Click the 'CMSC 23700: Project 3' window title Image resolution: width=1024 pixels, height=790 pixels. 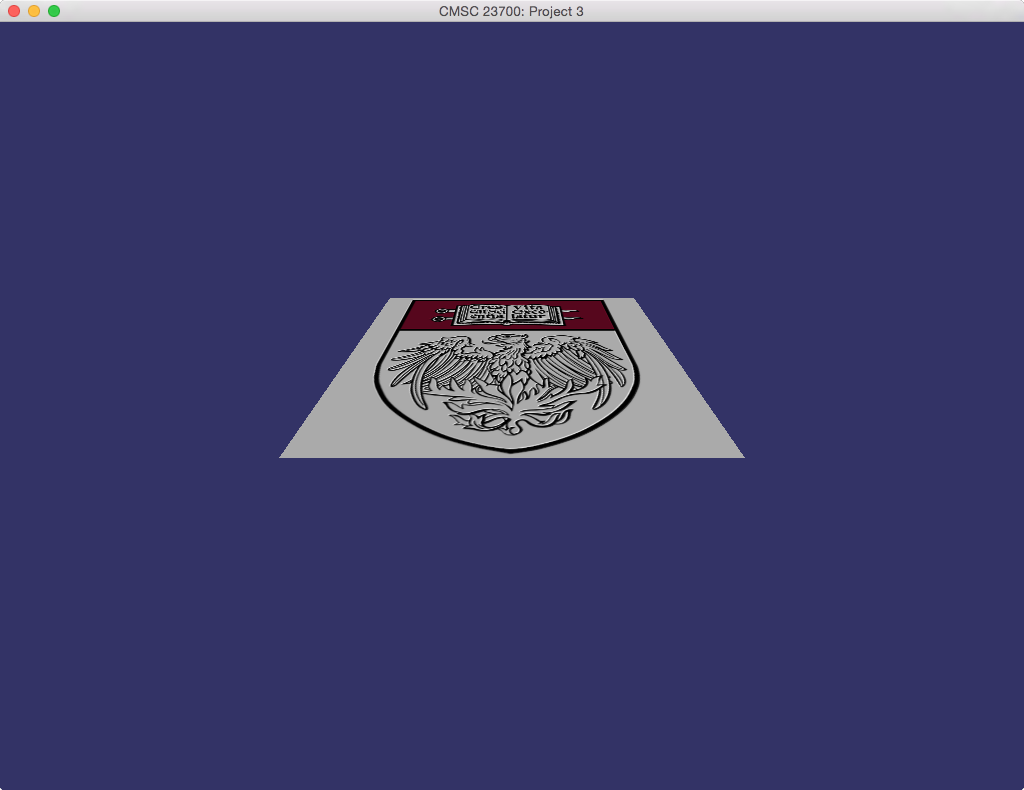pos(511,11)
